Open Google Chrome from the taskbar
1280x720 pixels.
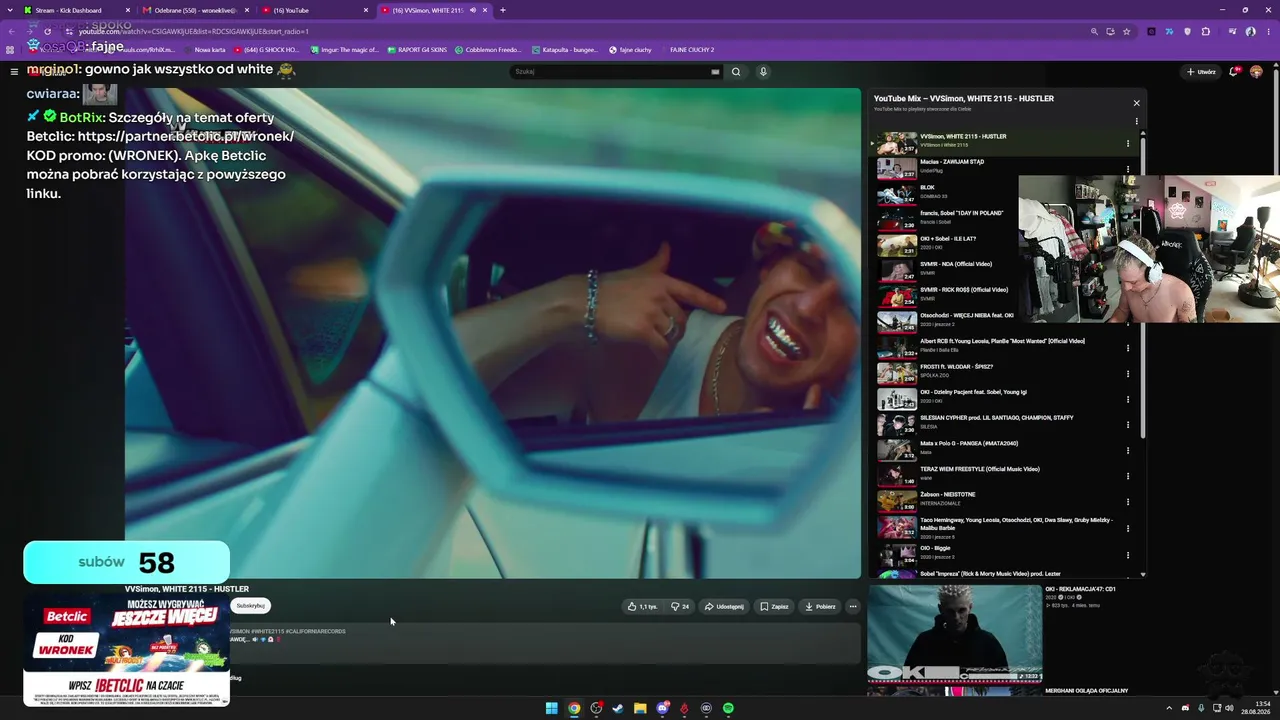pyautogui.click(x=574, y=708)
